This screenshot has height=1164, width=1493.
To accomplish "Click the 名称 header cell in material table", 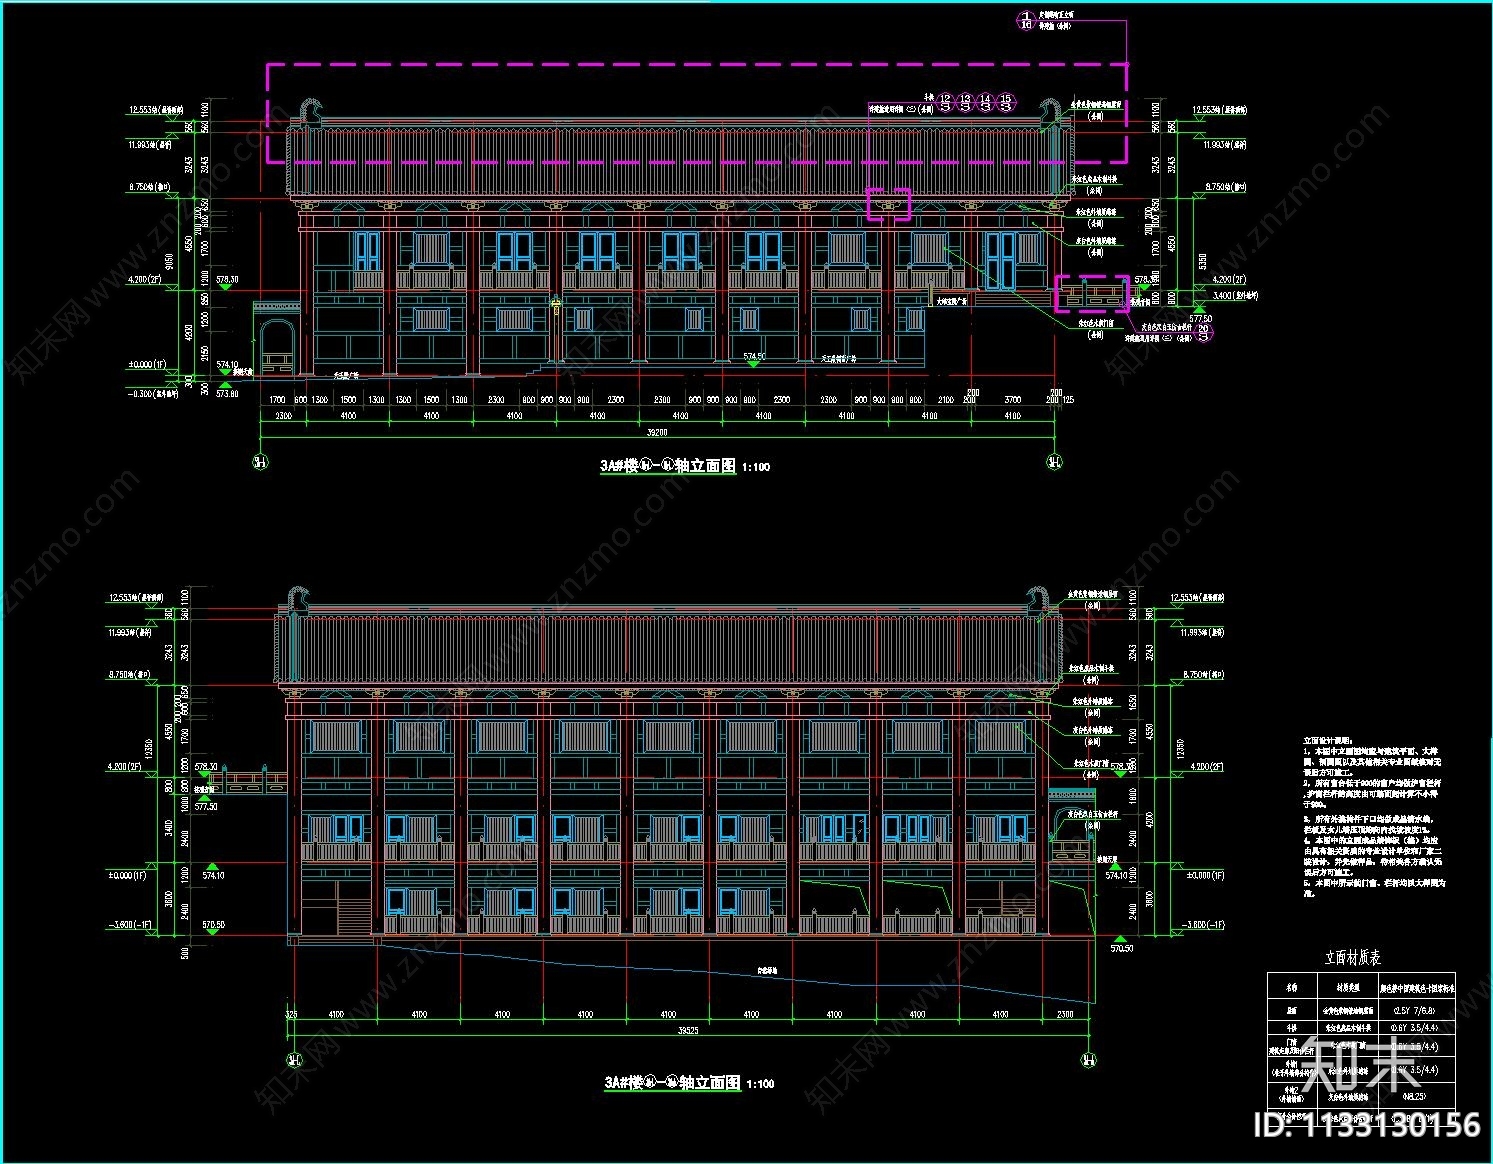I will (x=1290, y=986).
